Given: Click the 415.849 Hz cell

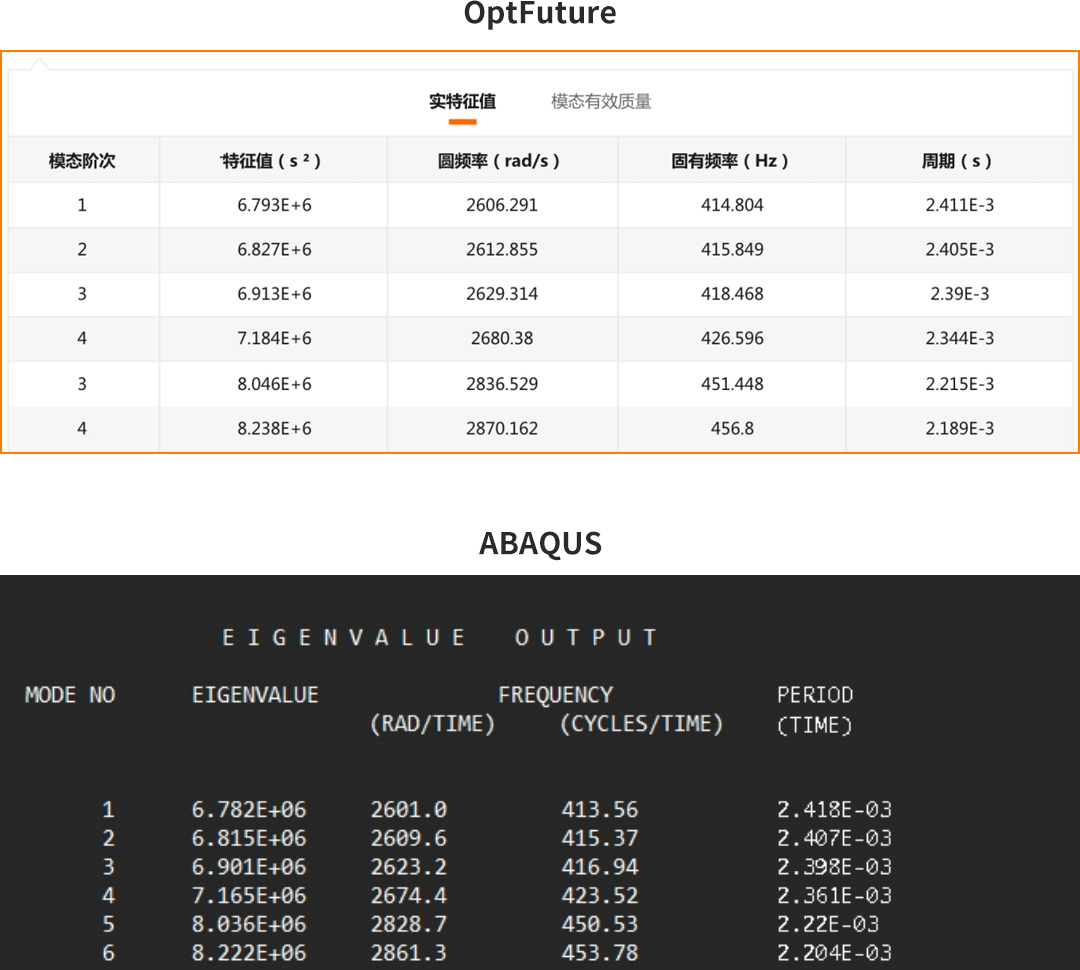Looking at the screenshot, I should pyautogui.click(x=732, y=249).
